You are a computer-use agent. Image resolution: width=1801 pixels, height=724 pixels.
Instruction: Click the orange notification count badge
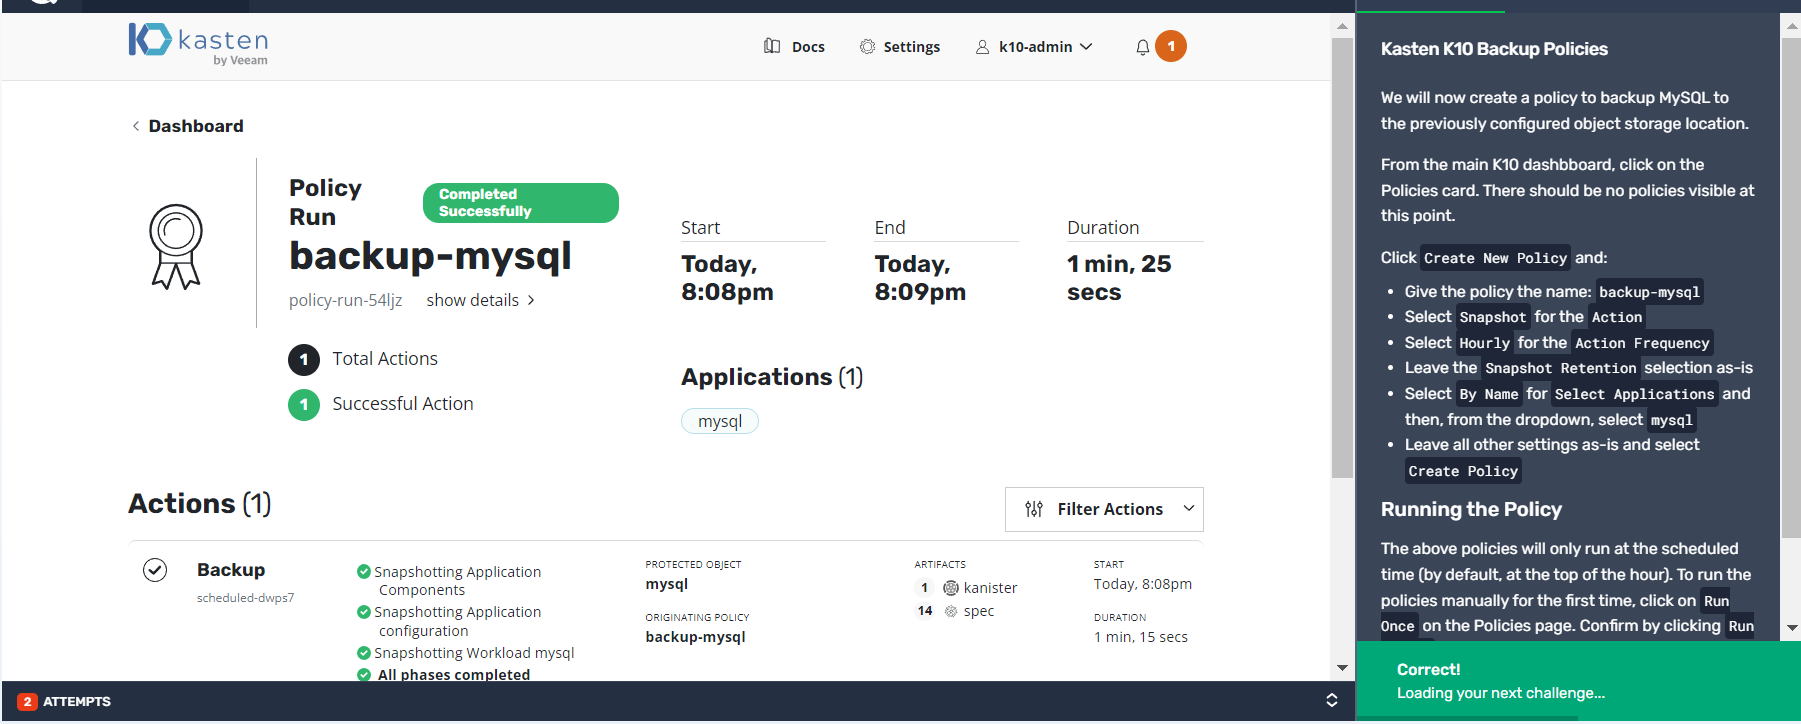[1171, 46]
